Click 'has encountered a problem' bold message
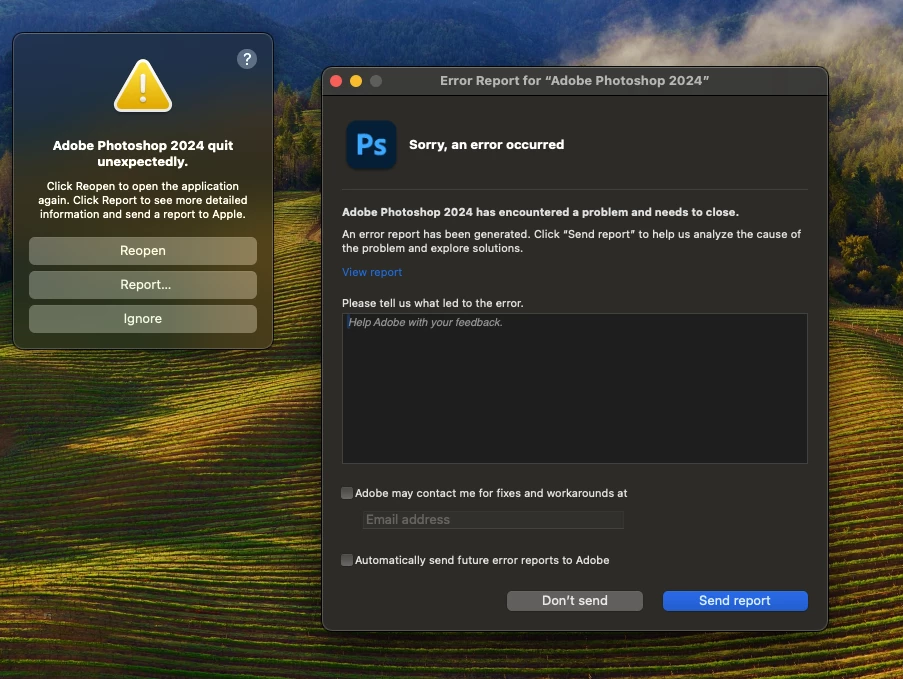Viewport: 903px width, 679px height. [x=540, y=212]
